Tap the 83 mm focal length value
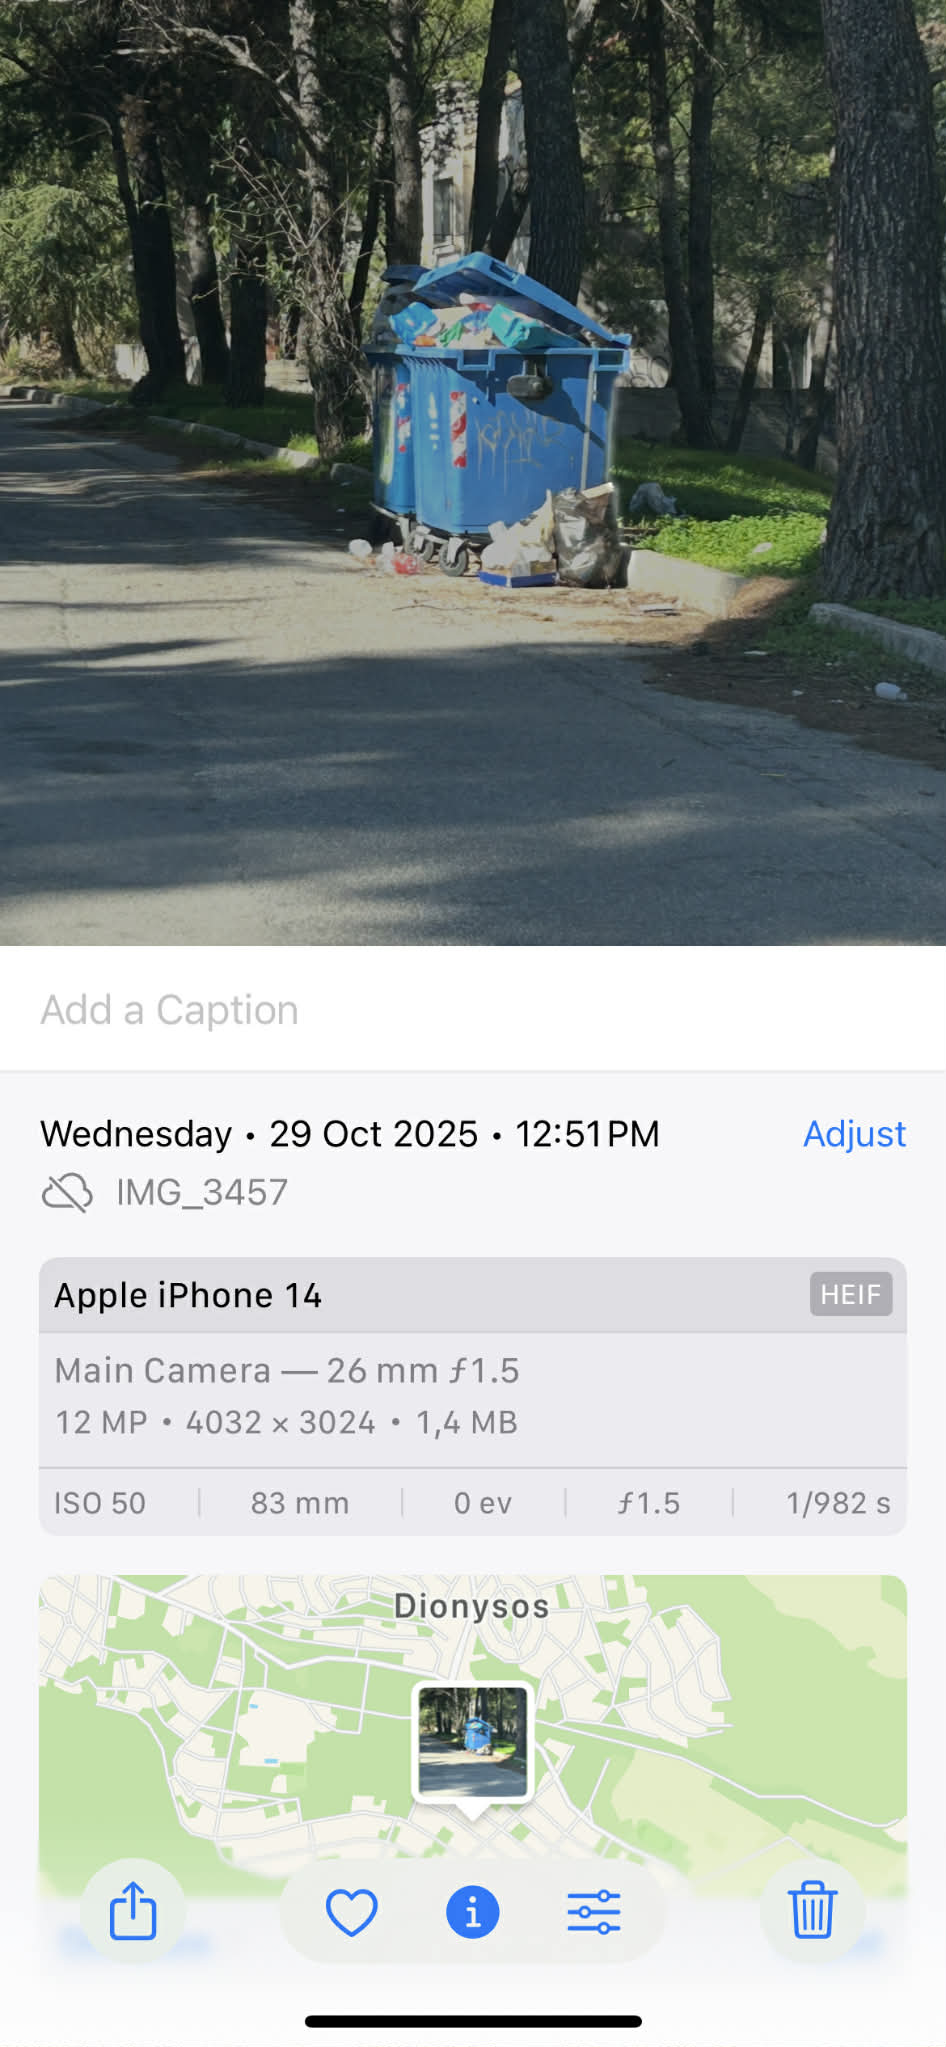 (300, 1503)
